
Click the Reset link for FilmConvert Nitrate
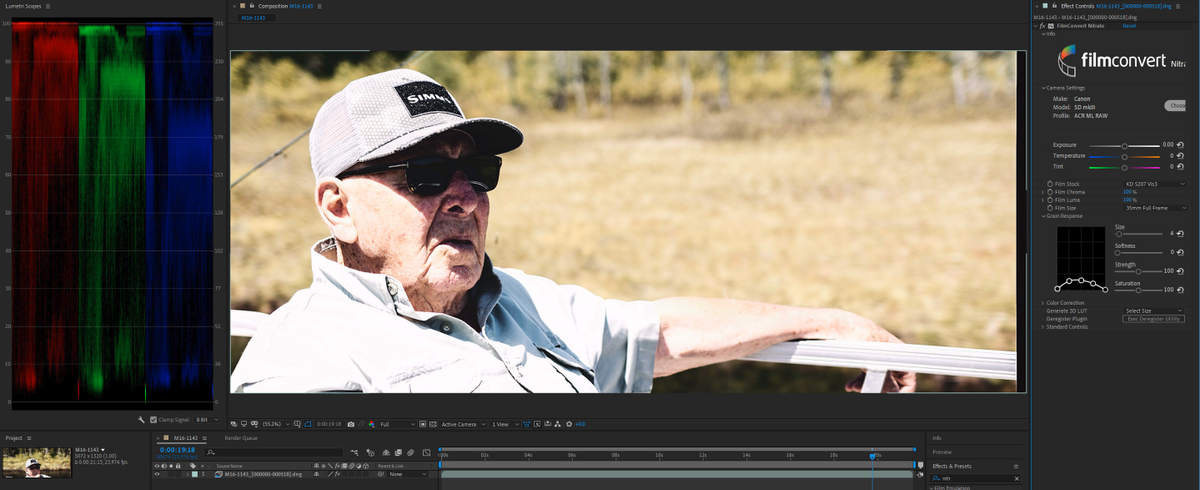click(1128, 25)
